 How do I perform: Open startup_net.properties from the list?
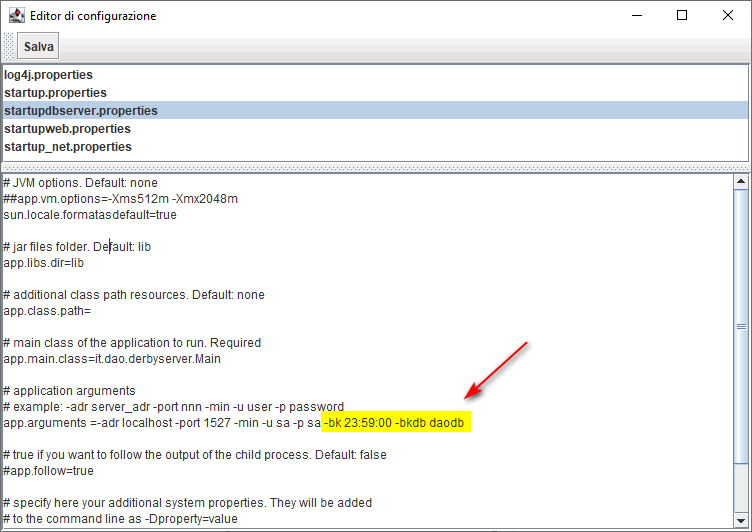[x=68, y=147]
